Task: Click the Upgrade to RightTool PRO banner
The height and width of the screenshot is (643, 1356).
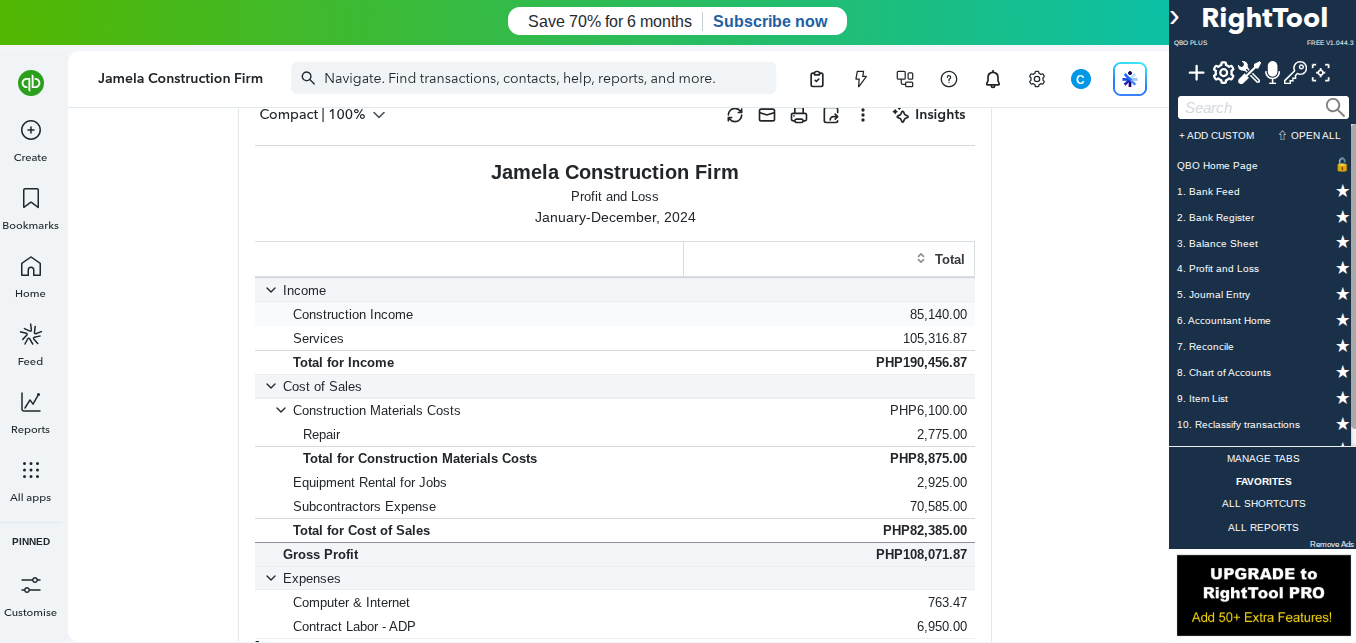Action: (x=1263, y=595)
